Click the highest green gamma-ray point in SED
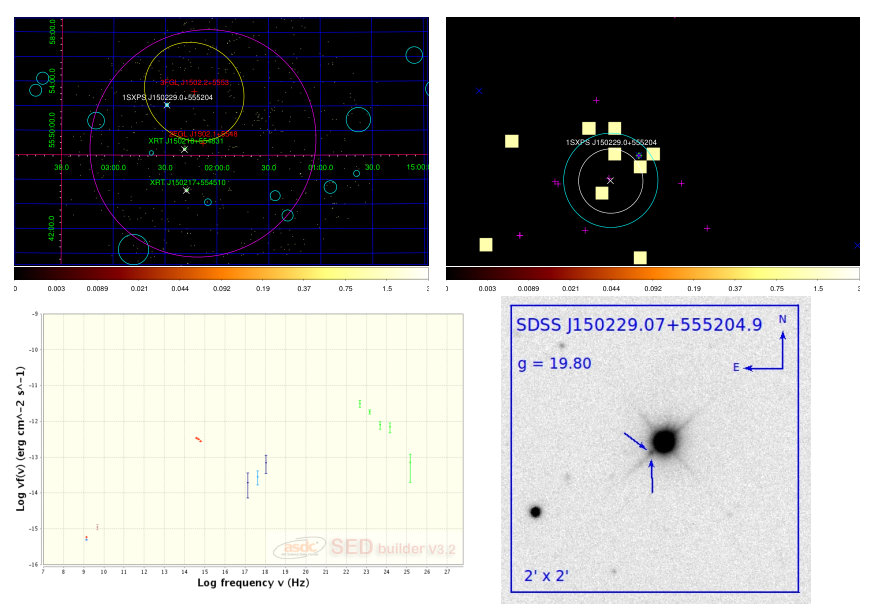The height and width of the screenshot is (616, 875). point(360,403)
